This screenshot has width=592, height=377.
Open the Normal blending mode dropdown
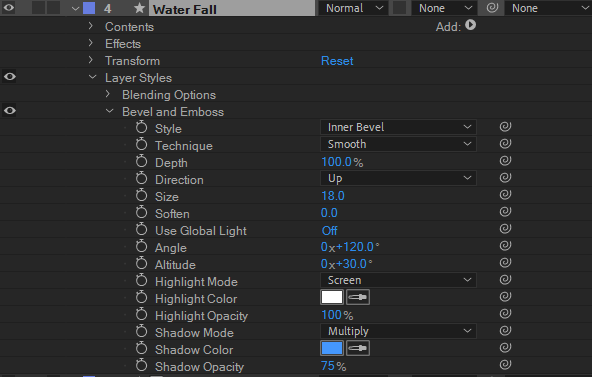[x=353, y=8]
